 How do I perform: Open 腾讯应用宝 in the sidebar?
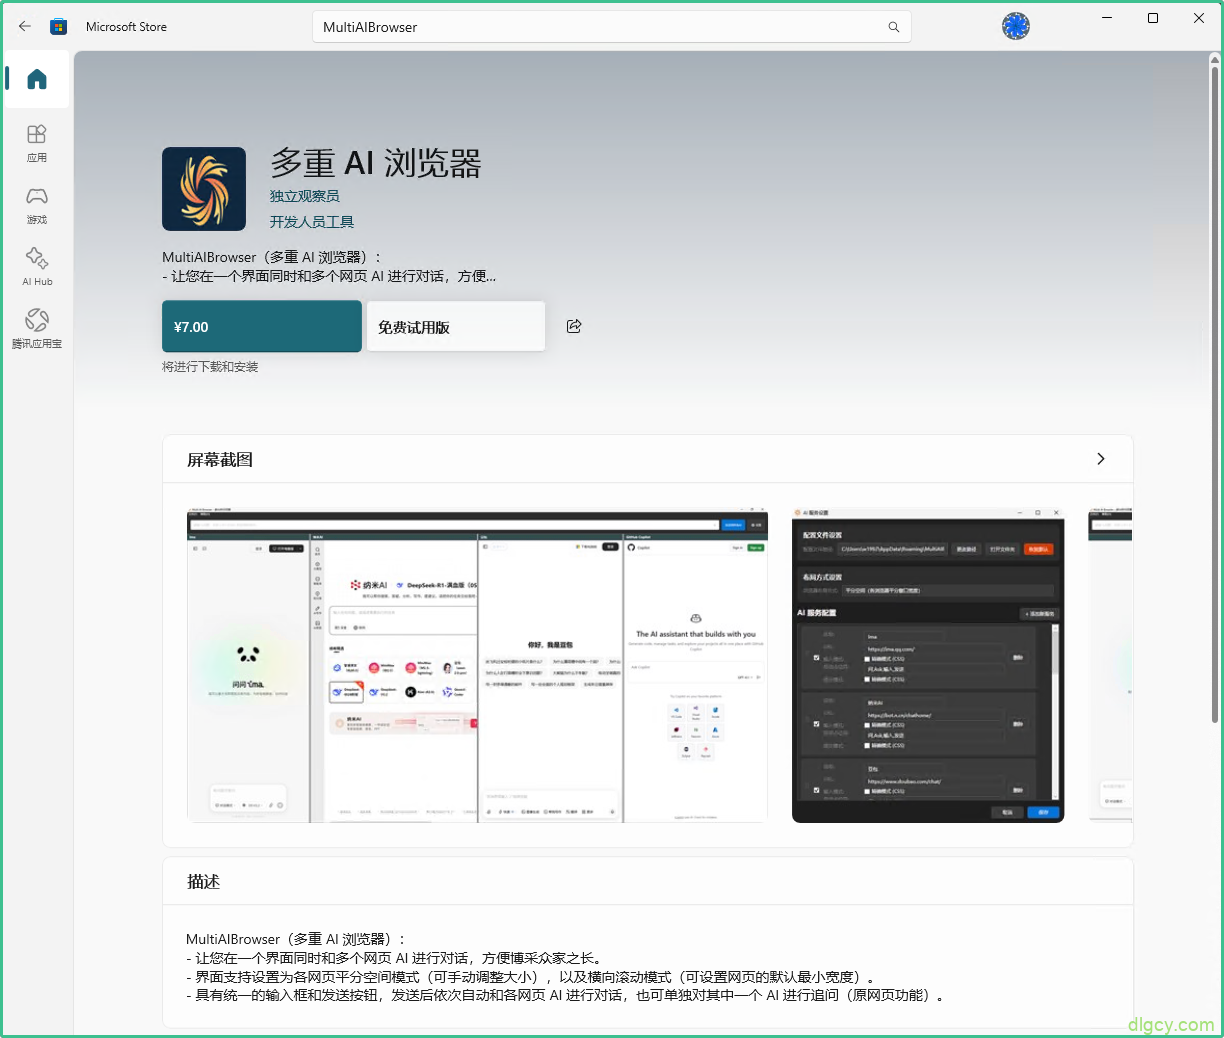coord(37,329)
